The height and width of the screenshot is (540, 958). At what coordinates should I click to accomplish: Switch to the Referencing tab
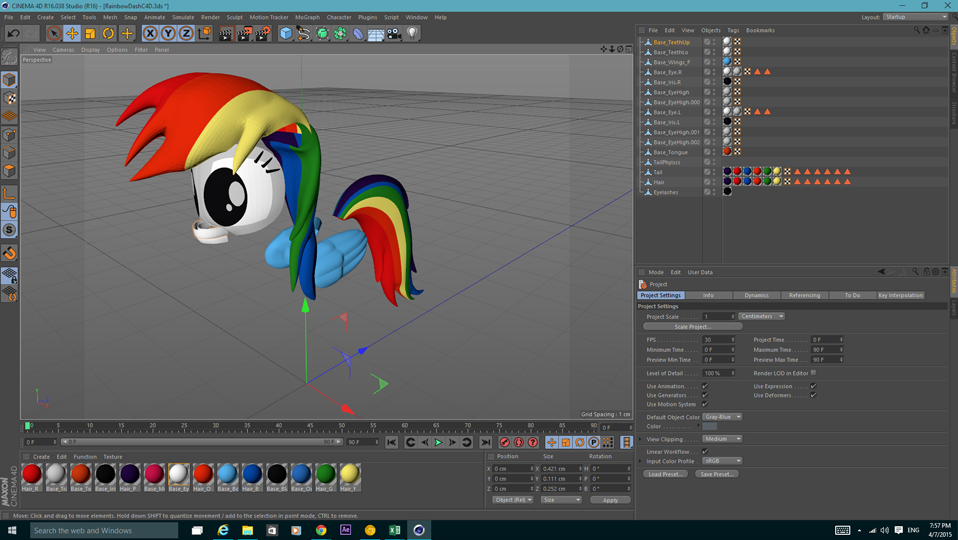pos(804,295)
